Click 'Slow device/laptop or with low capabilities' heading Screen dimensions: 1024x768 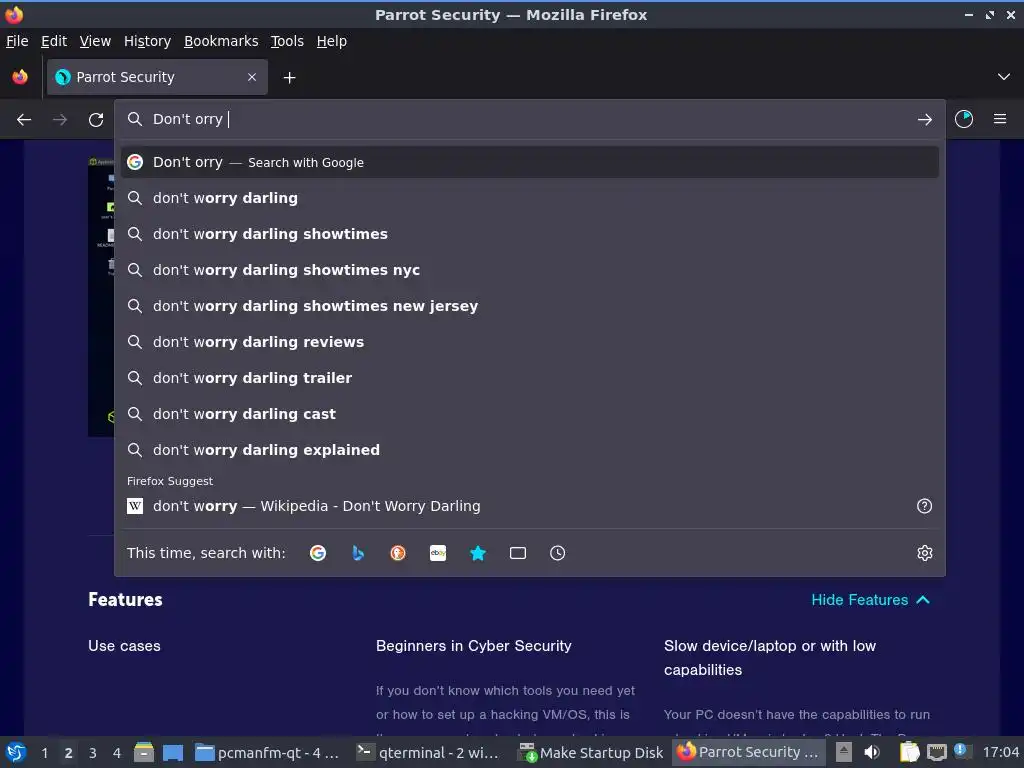coord(769,658)
